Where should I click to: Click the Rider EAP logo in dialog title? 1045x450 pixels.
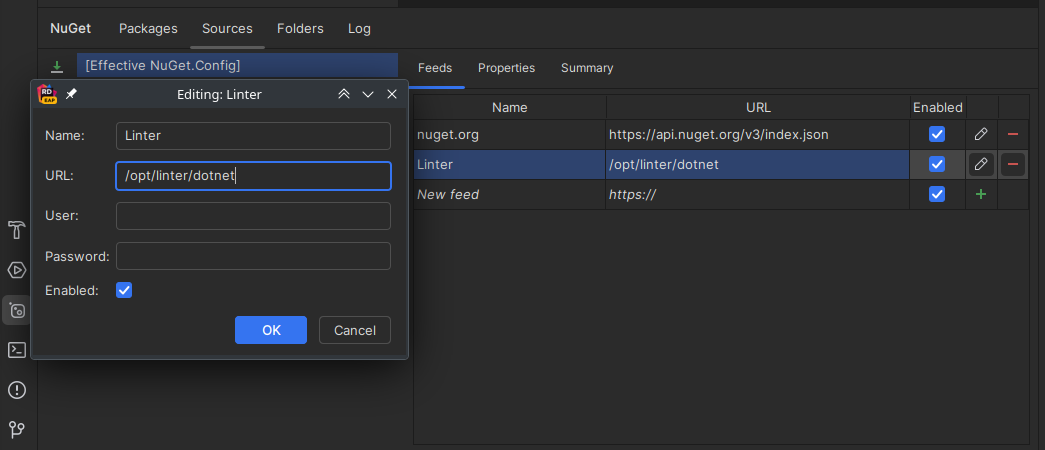(47, 94)
